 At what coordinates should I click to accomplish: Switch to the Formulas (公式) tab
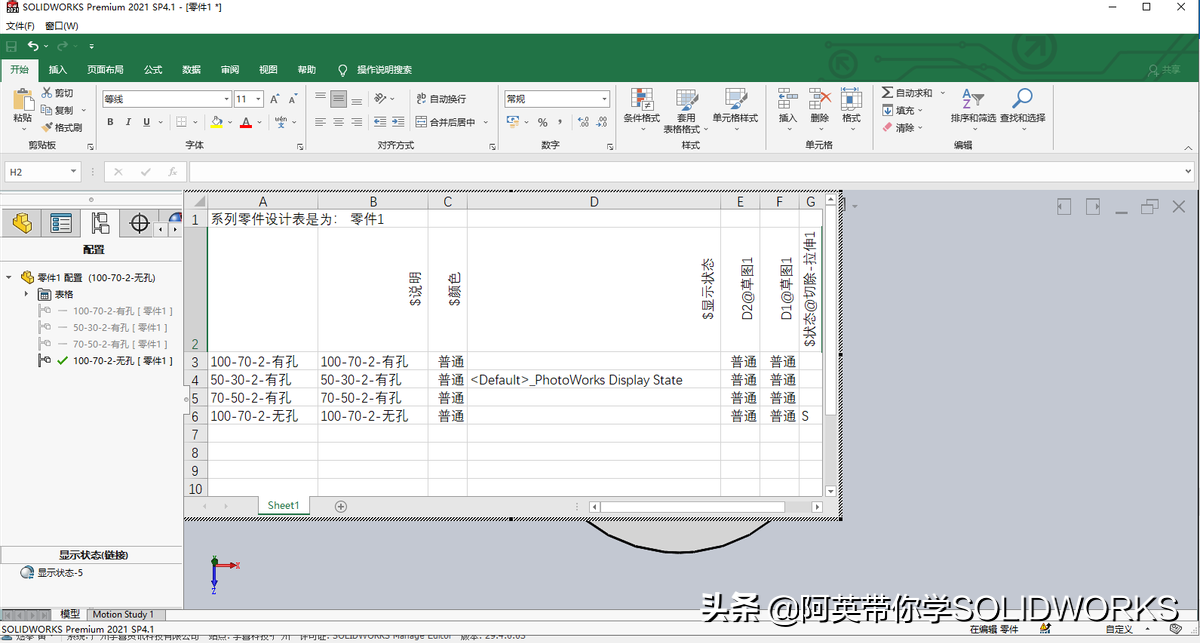(x=153, y=70)
